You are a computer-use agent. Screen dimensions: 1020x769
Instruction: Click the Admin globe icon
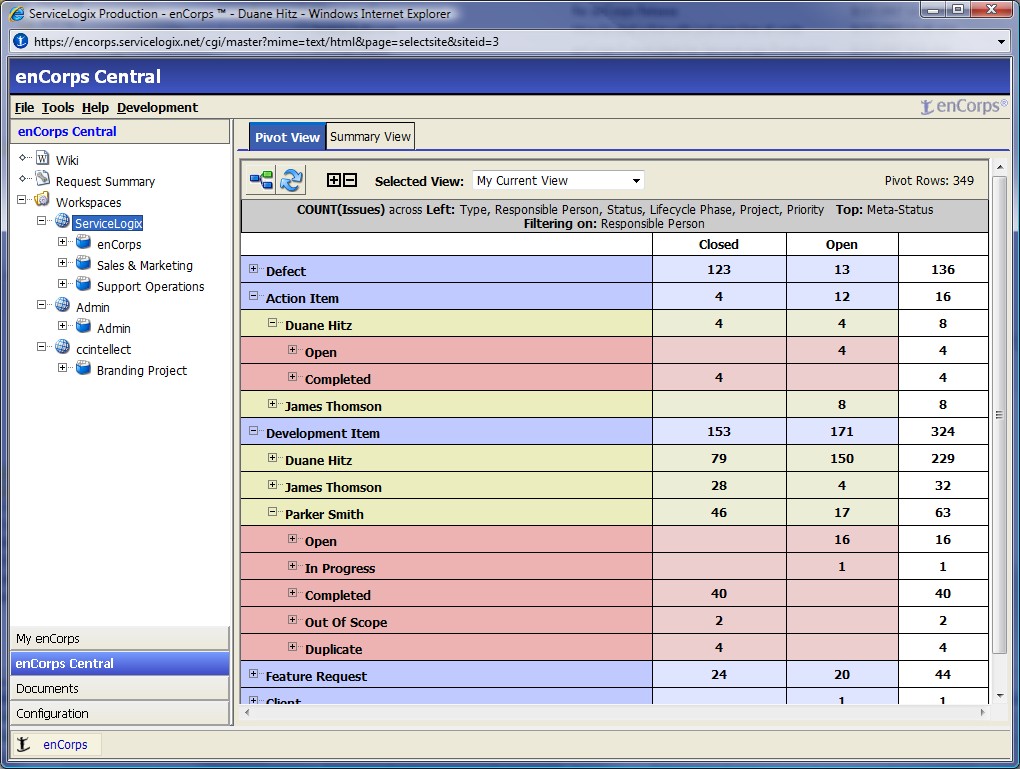(62, 304)
